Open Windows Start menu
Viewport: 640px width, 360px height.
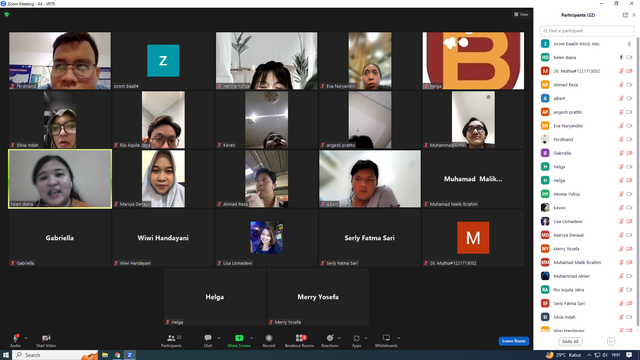pos(6,355)
